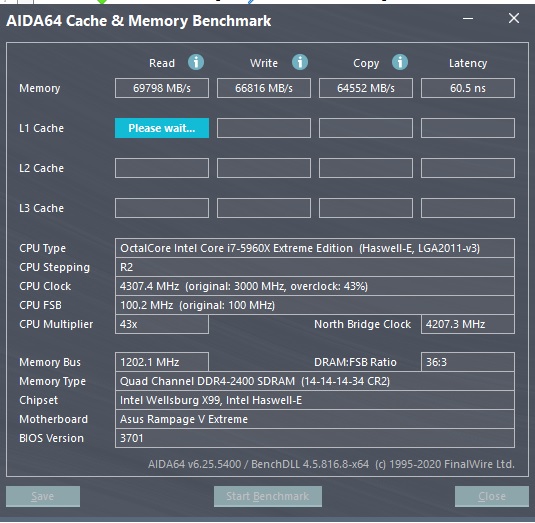Click the L1 Cache row label
Viewport: 535px width, 523px height.
[x=41, y=128]
